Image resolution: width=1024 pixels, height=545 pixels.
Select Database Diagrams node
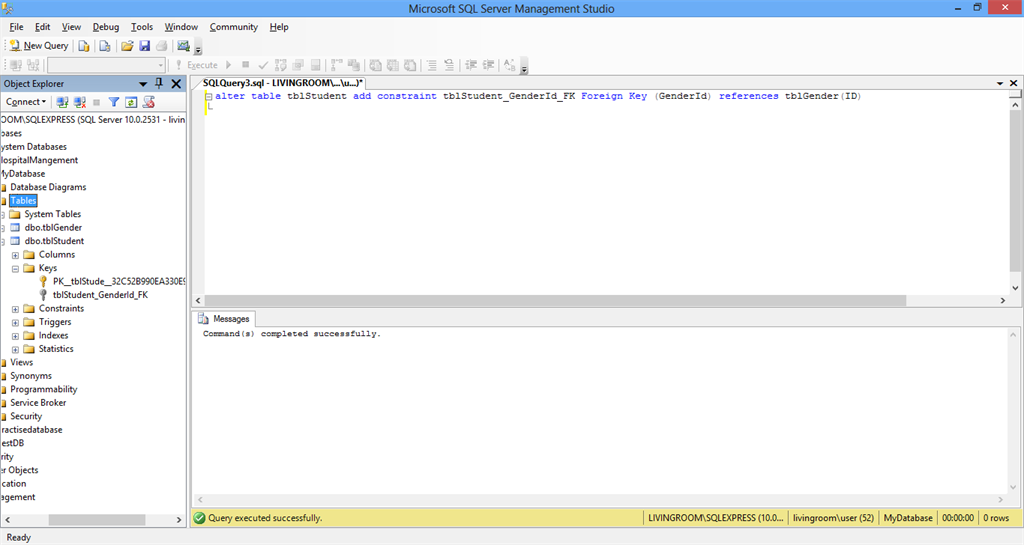click(x=48, y=187)
